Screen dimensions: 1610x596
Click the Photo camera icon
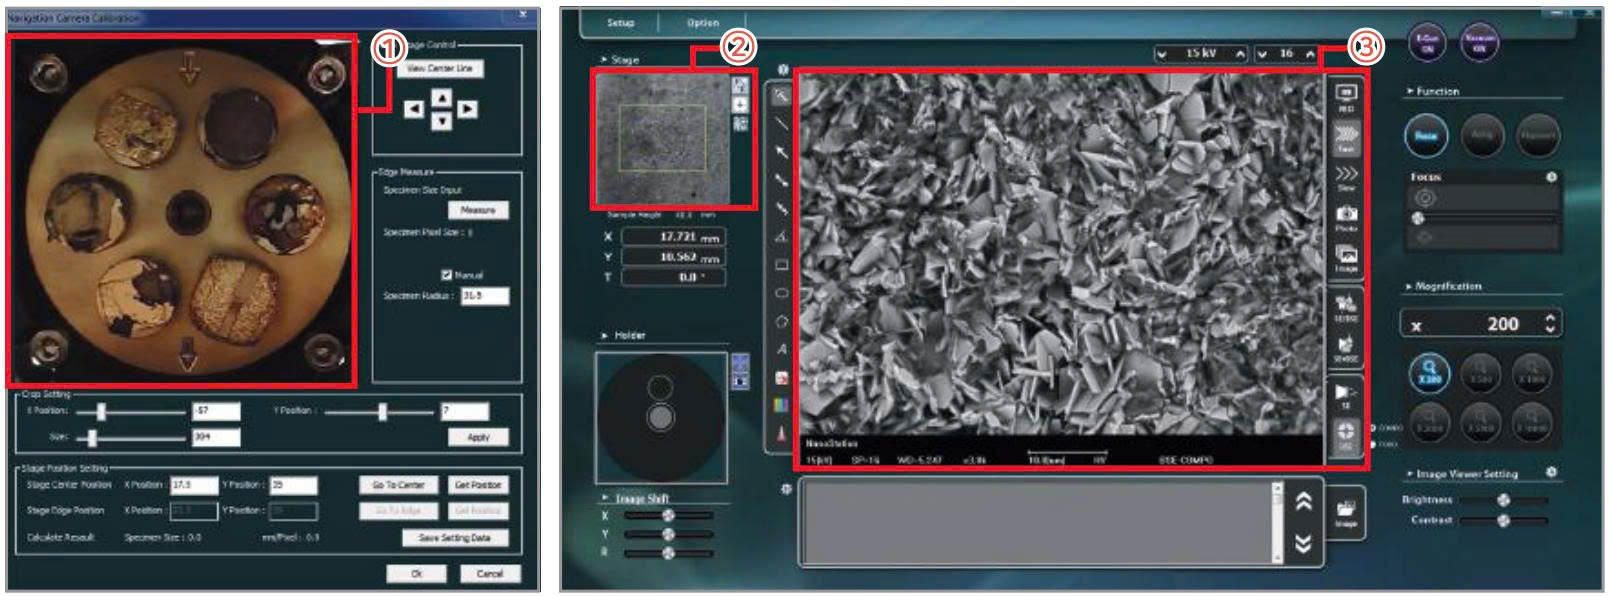coord(1346,215)
